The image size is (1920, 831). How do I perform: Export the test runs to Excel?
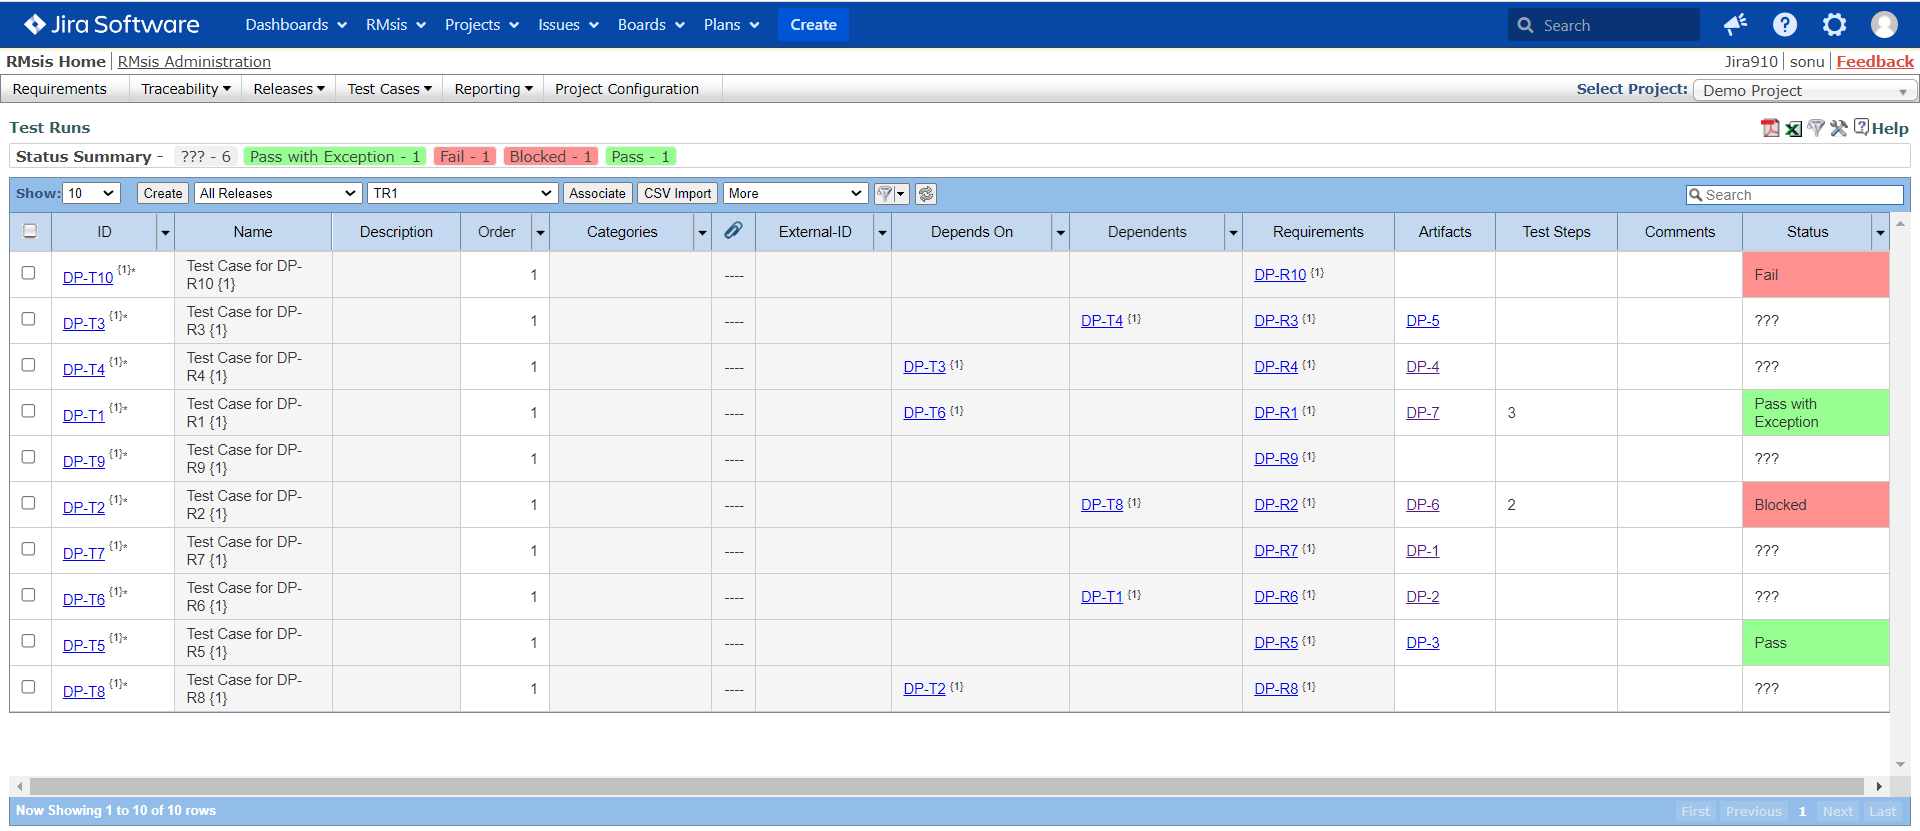point(1793,128)
